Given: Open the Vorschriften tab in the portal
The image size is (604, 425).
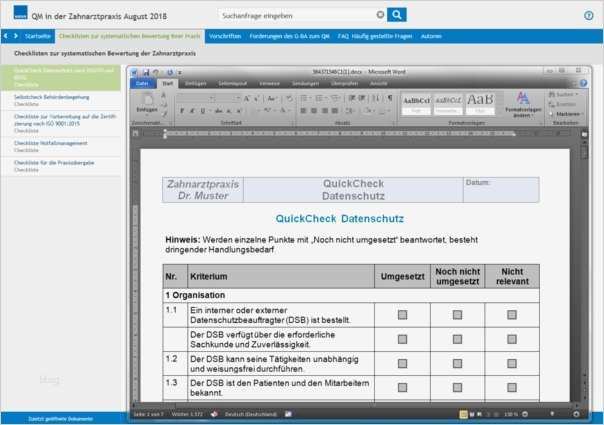Looking at the screenshot, I should click(x=225, y=36).
